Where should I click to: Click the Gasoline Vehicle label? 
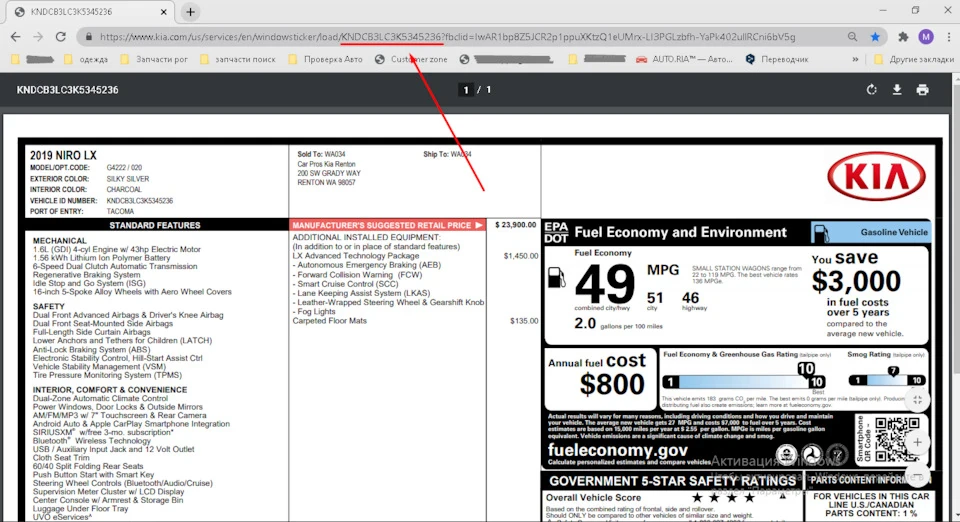(x=894, y=233)
